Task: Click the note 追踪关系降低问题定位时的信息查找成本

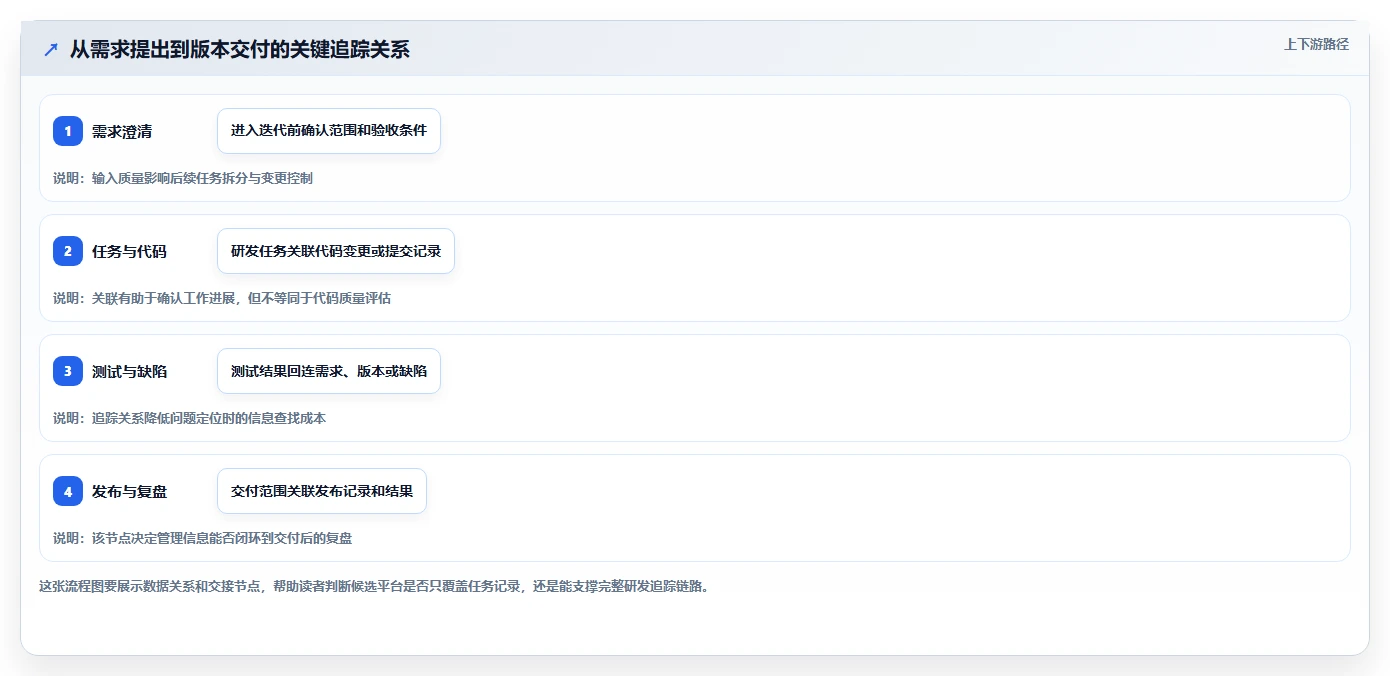Action: [x=189, y=418]
